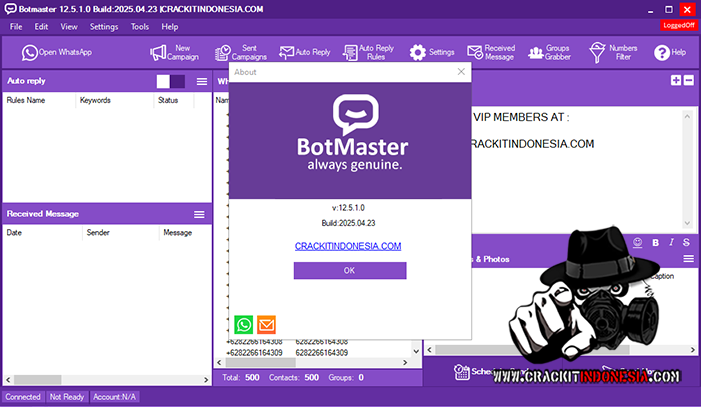This screenshot has height=407, width=701.
Task: Open the Received Message panel hamburger menu
Action: pos(199,214)
